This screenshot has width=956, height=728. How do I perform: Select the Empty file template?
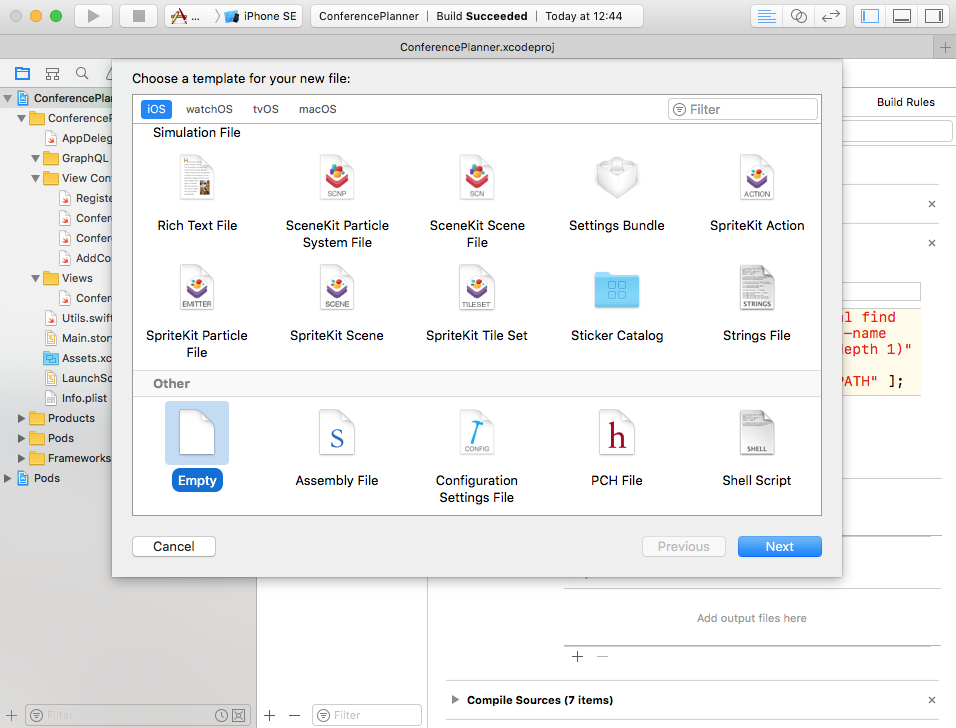tap(197, 446)
